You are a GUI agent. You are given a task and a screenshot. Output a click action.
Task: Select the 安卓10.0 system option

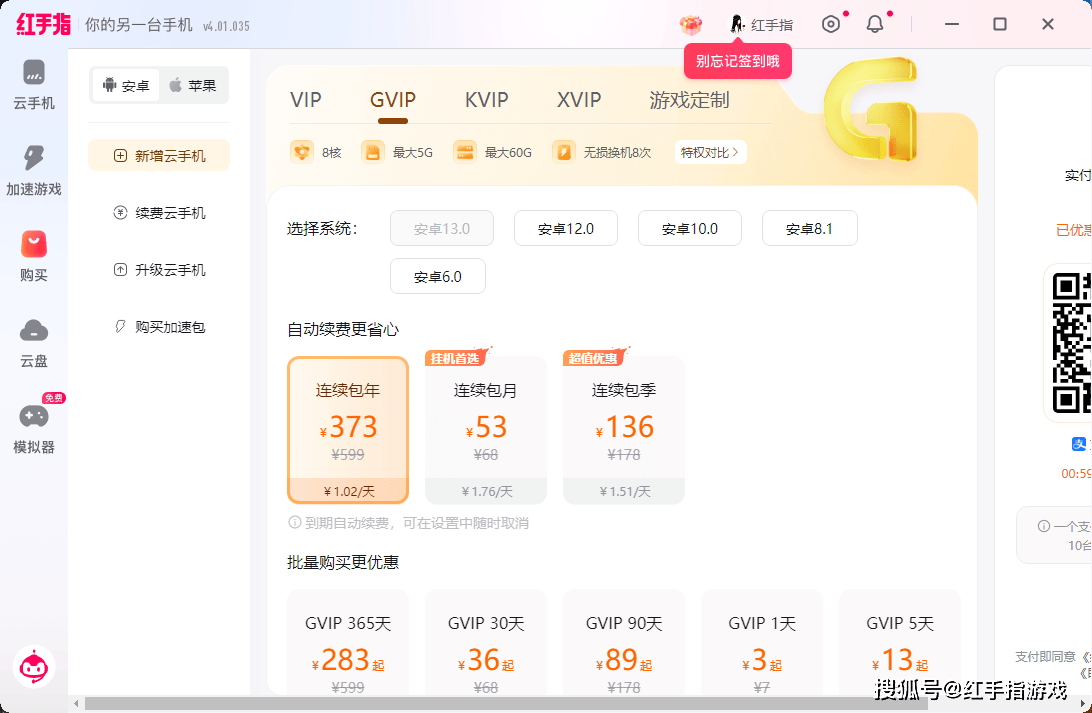tap(689, 228)
